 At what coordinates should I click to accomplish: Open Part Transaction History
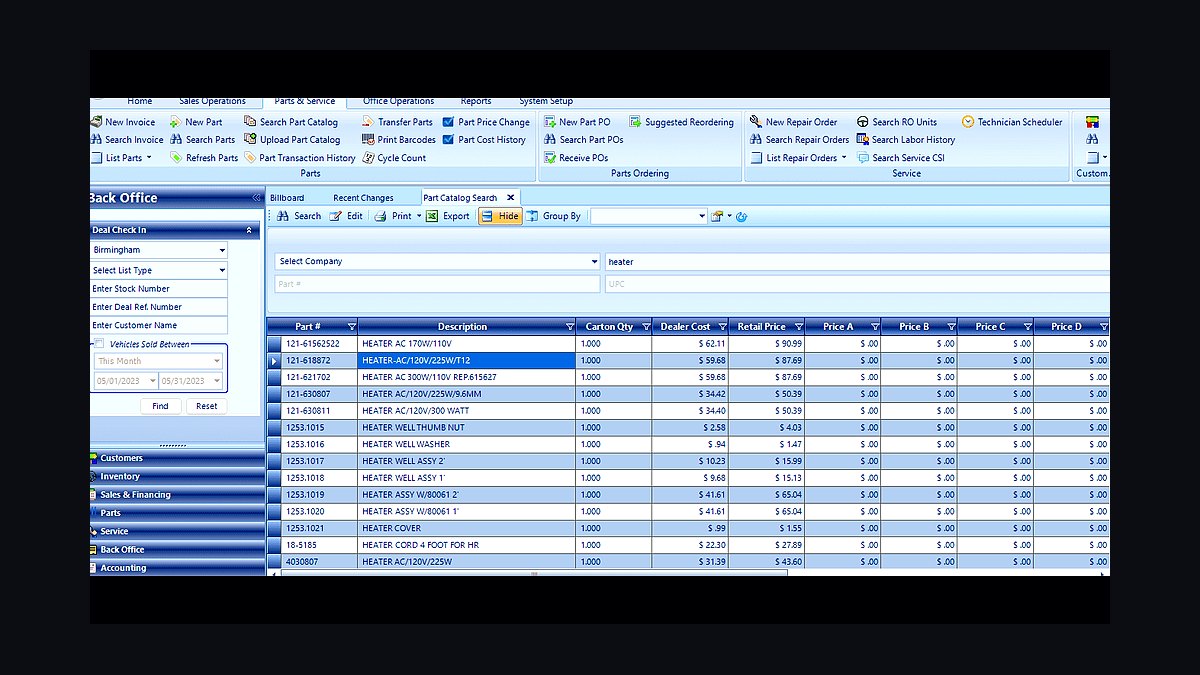point(300,158)
